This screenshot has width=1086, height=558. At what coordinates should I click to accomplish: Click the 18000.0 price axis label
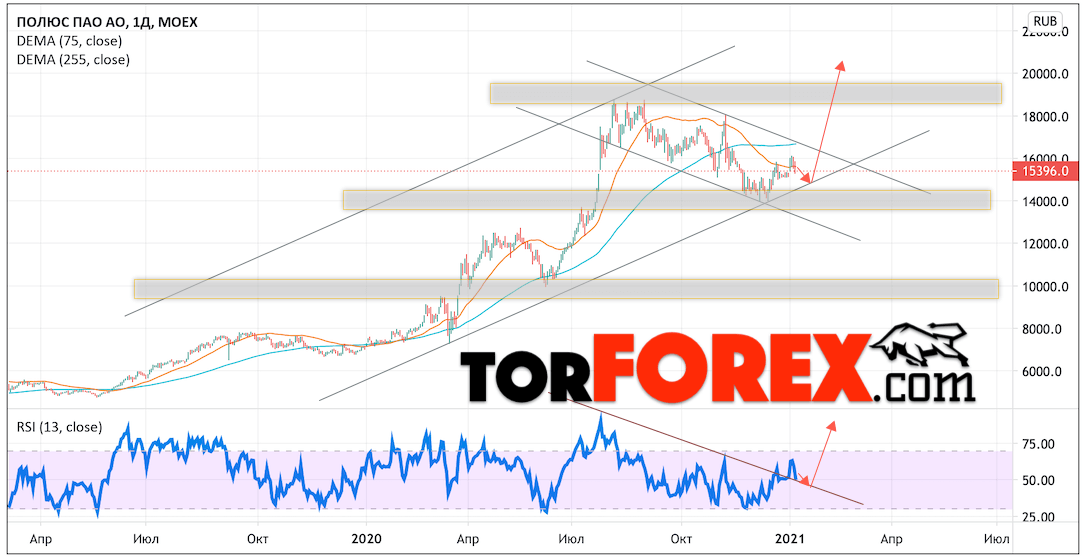[1047, 116]
